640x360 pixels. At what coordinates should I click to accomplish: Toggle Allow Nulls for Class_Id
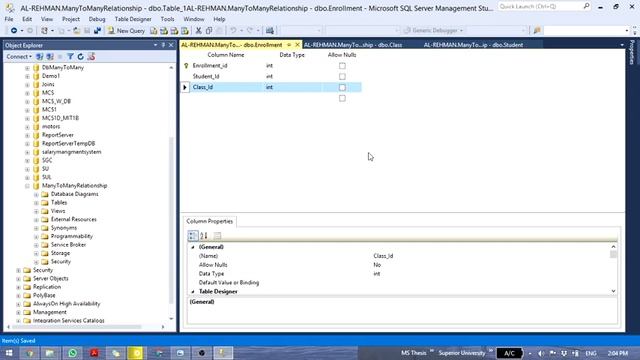342,87
